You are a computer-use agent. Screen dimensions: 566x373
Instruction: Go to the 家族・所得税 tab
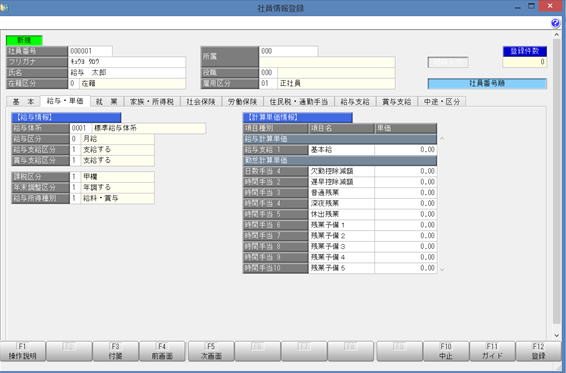click(152, 102)
